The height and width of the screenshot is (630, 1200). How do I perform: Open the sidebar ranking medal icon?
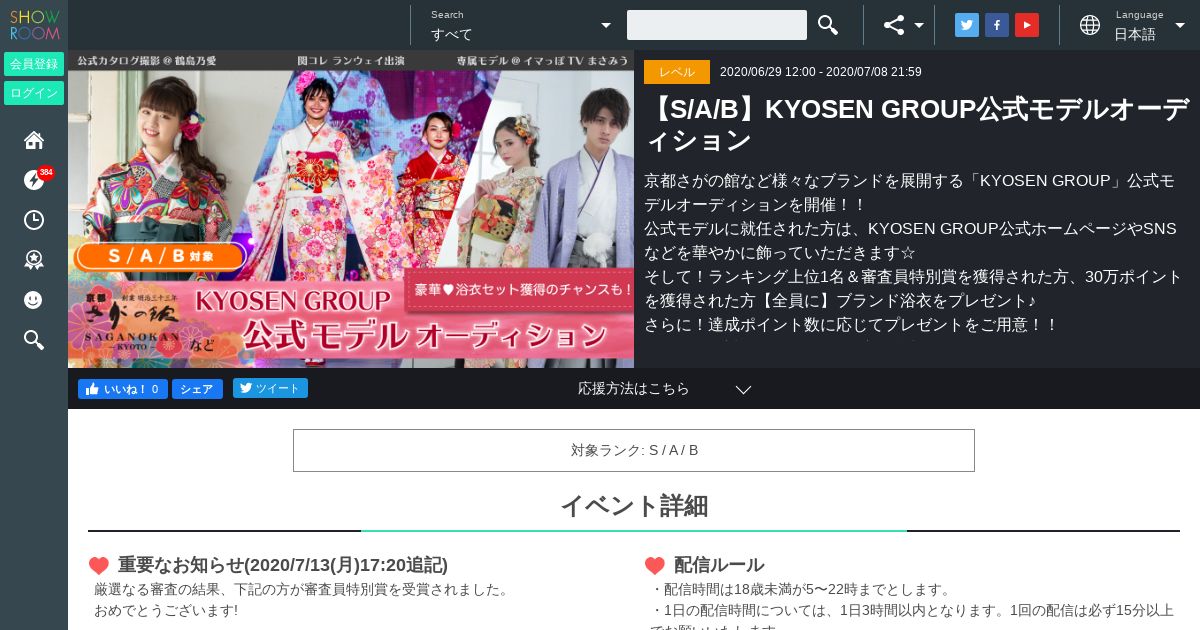click(34, 260)
